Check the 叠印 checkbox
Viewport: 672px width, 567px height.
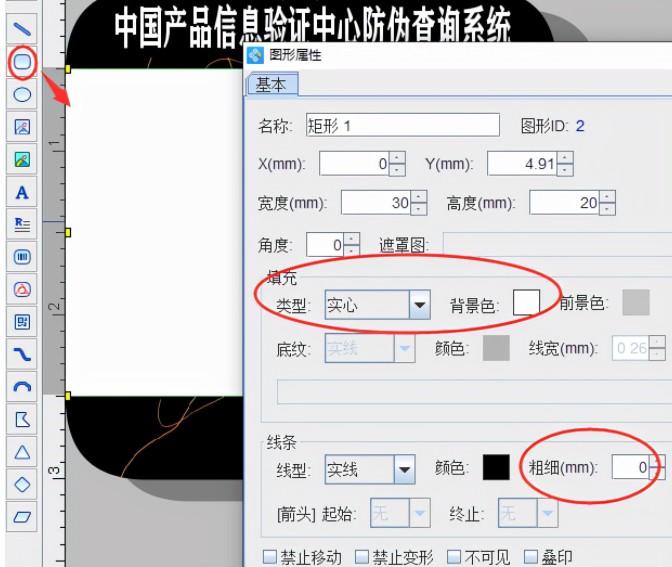click(x=531, y=557)
